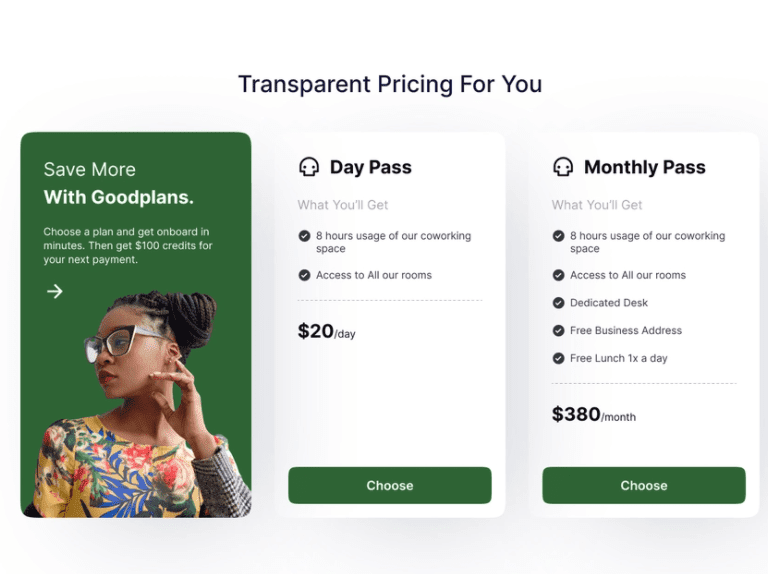Click the Monthly Pass check icon for 8 hours usage
Image resolution: width=768 pixels, height=574 pixels.
(x=558, y=236)
